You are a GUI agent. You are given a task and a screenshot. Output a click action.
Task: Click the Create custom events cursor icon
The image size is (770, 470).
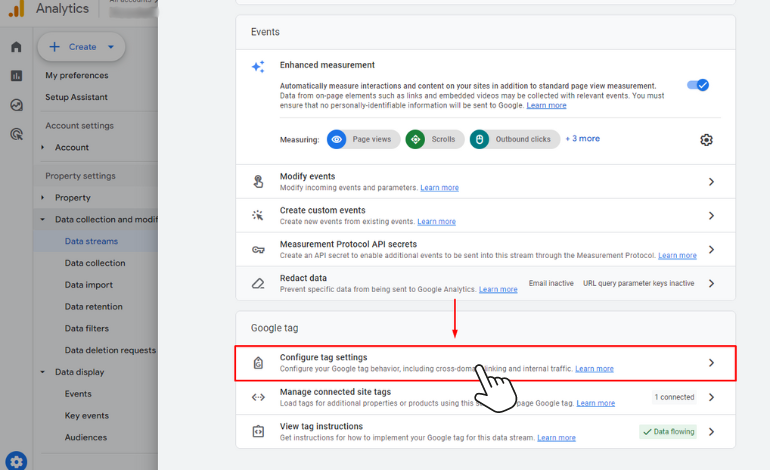[x=258, y=215]
